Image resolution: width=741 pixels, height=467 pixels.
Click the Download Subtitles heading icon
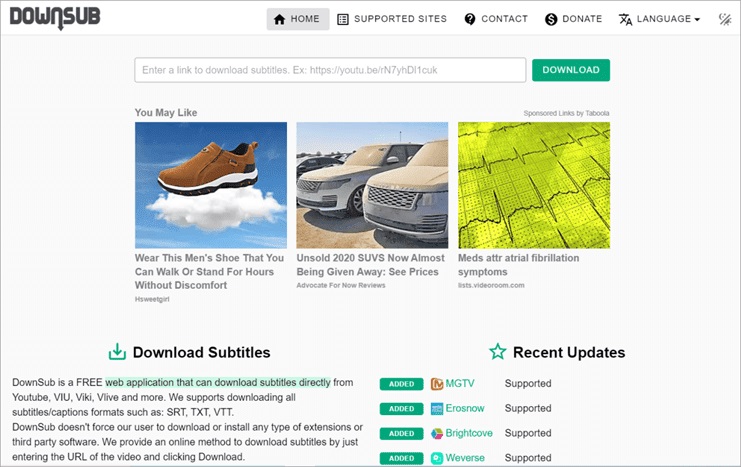(x=117, y=352)
